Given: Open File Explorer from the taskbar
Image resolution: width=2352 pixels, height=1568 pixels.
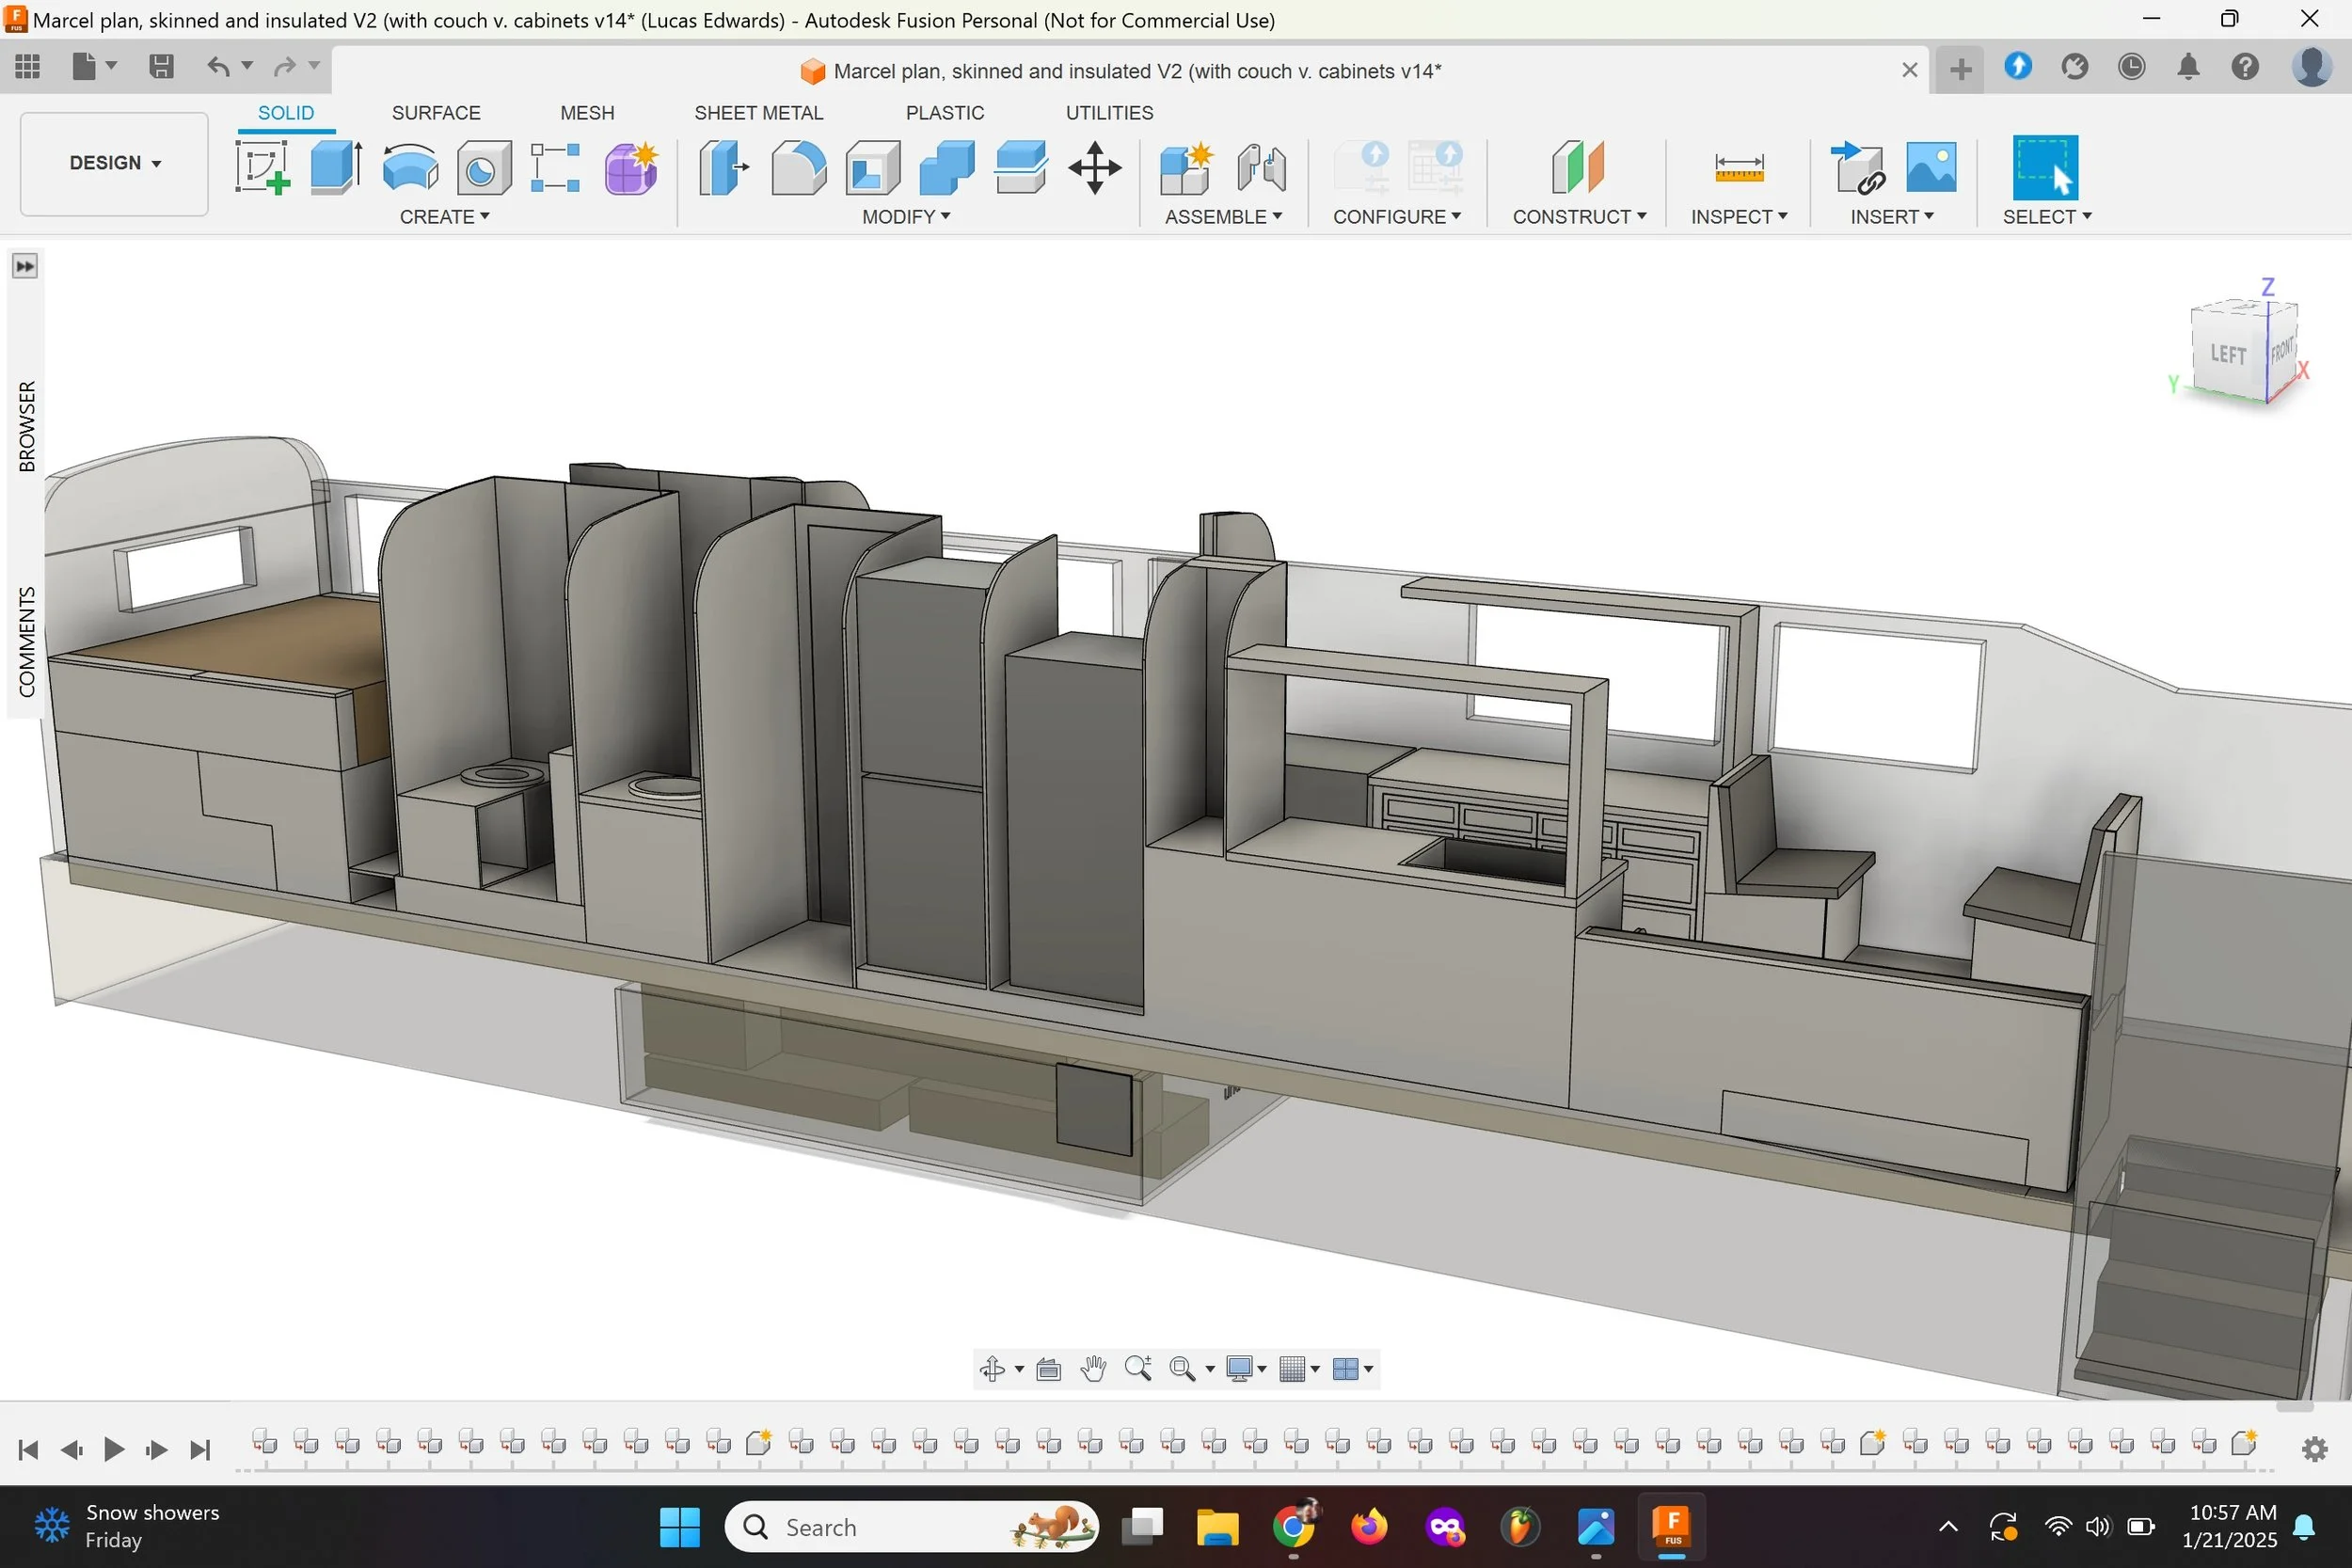Looking at the screenshot, I should pyautogui.click(x=1217, y=1527).
